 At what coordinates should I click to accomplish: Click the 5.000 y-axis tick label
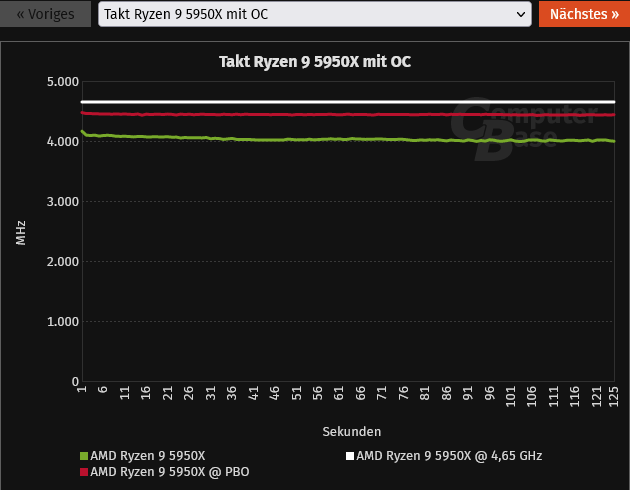click(x=63, y=82)
